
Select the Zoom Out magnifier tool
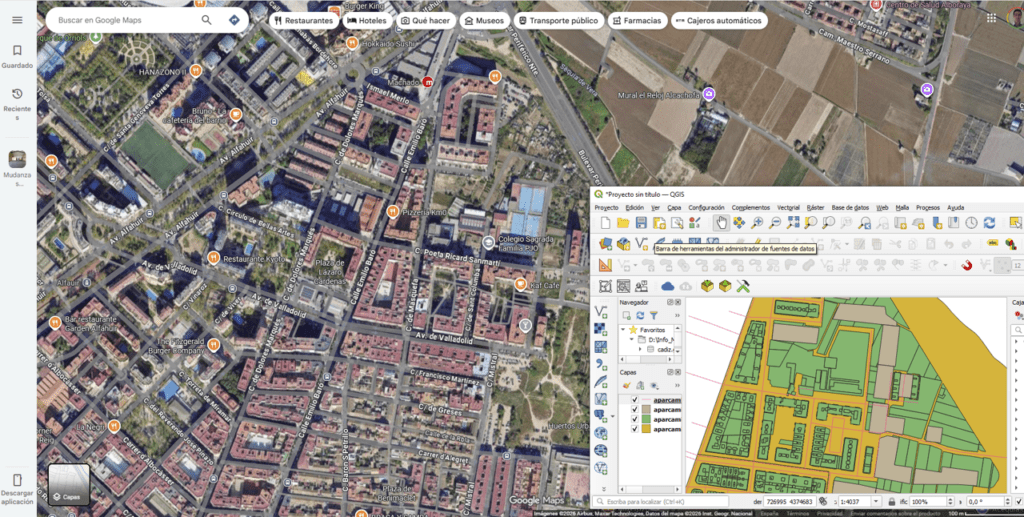[775, 223]
